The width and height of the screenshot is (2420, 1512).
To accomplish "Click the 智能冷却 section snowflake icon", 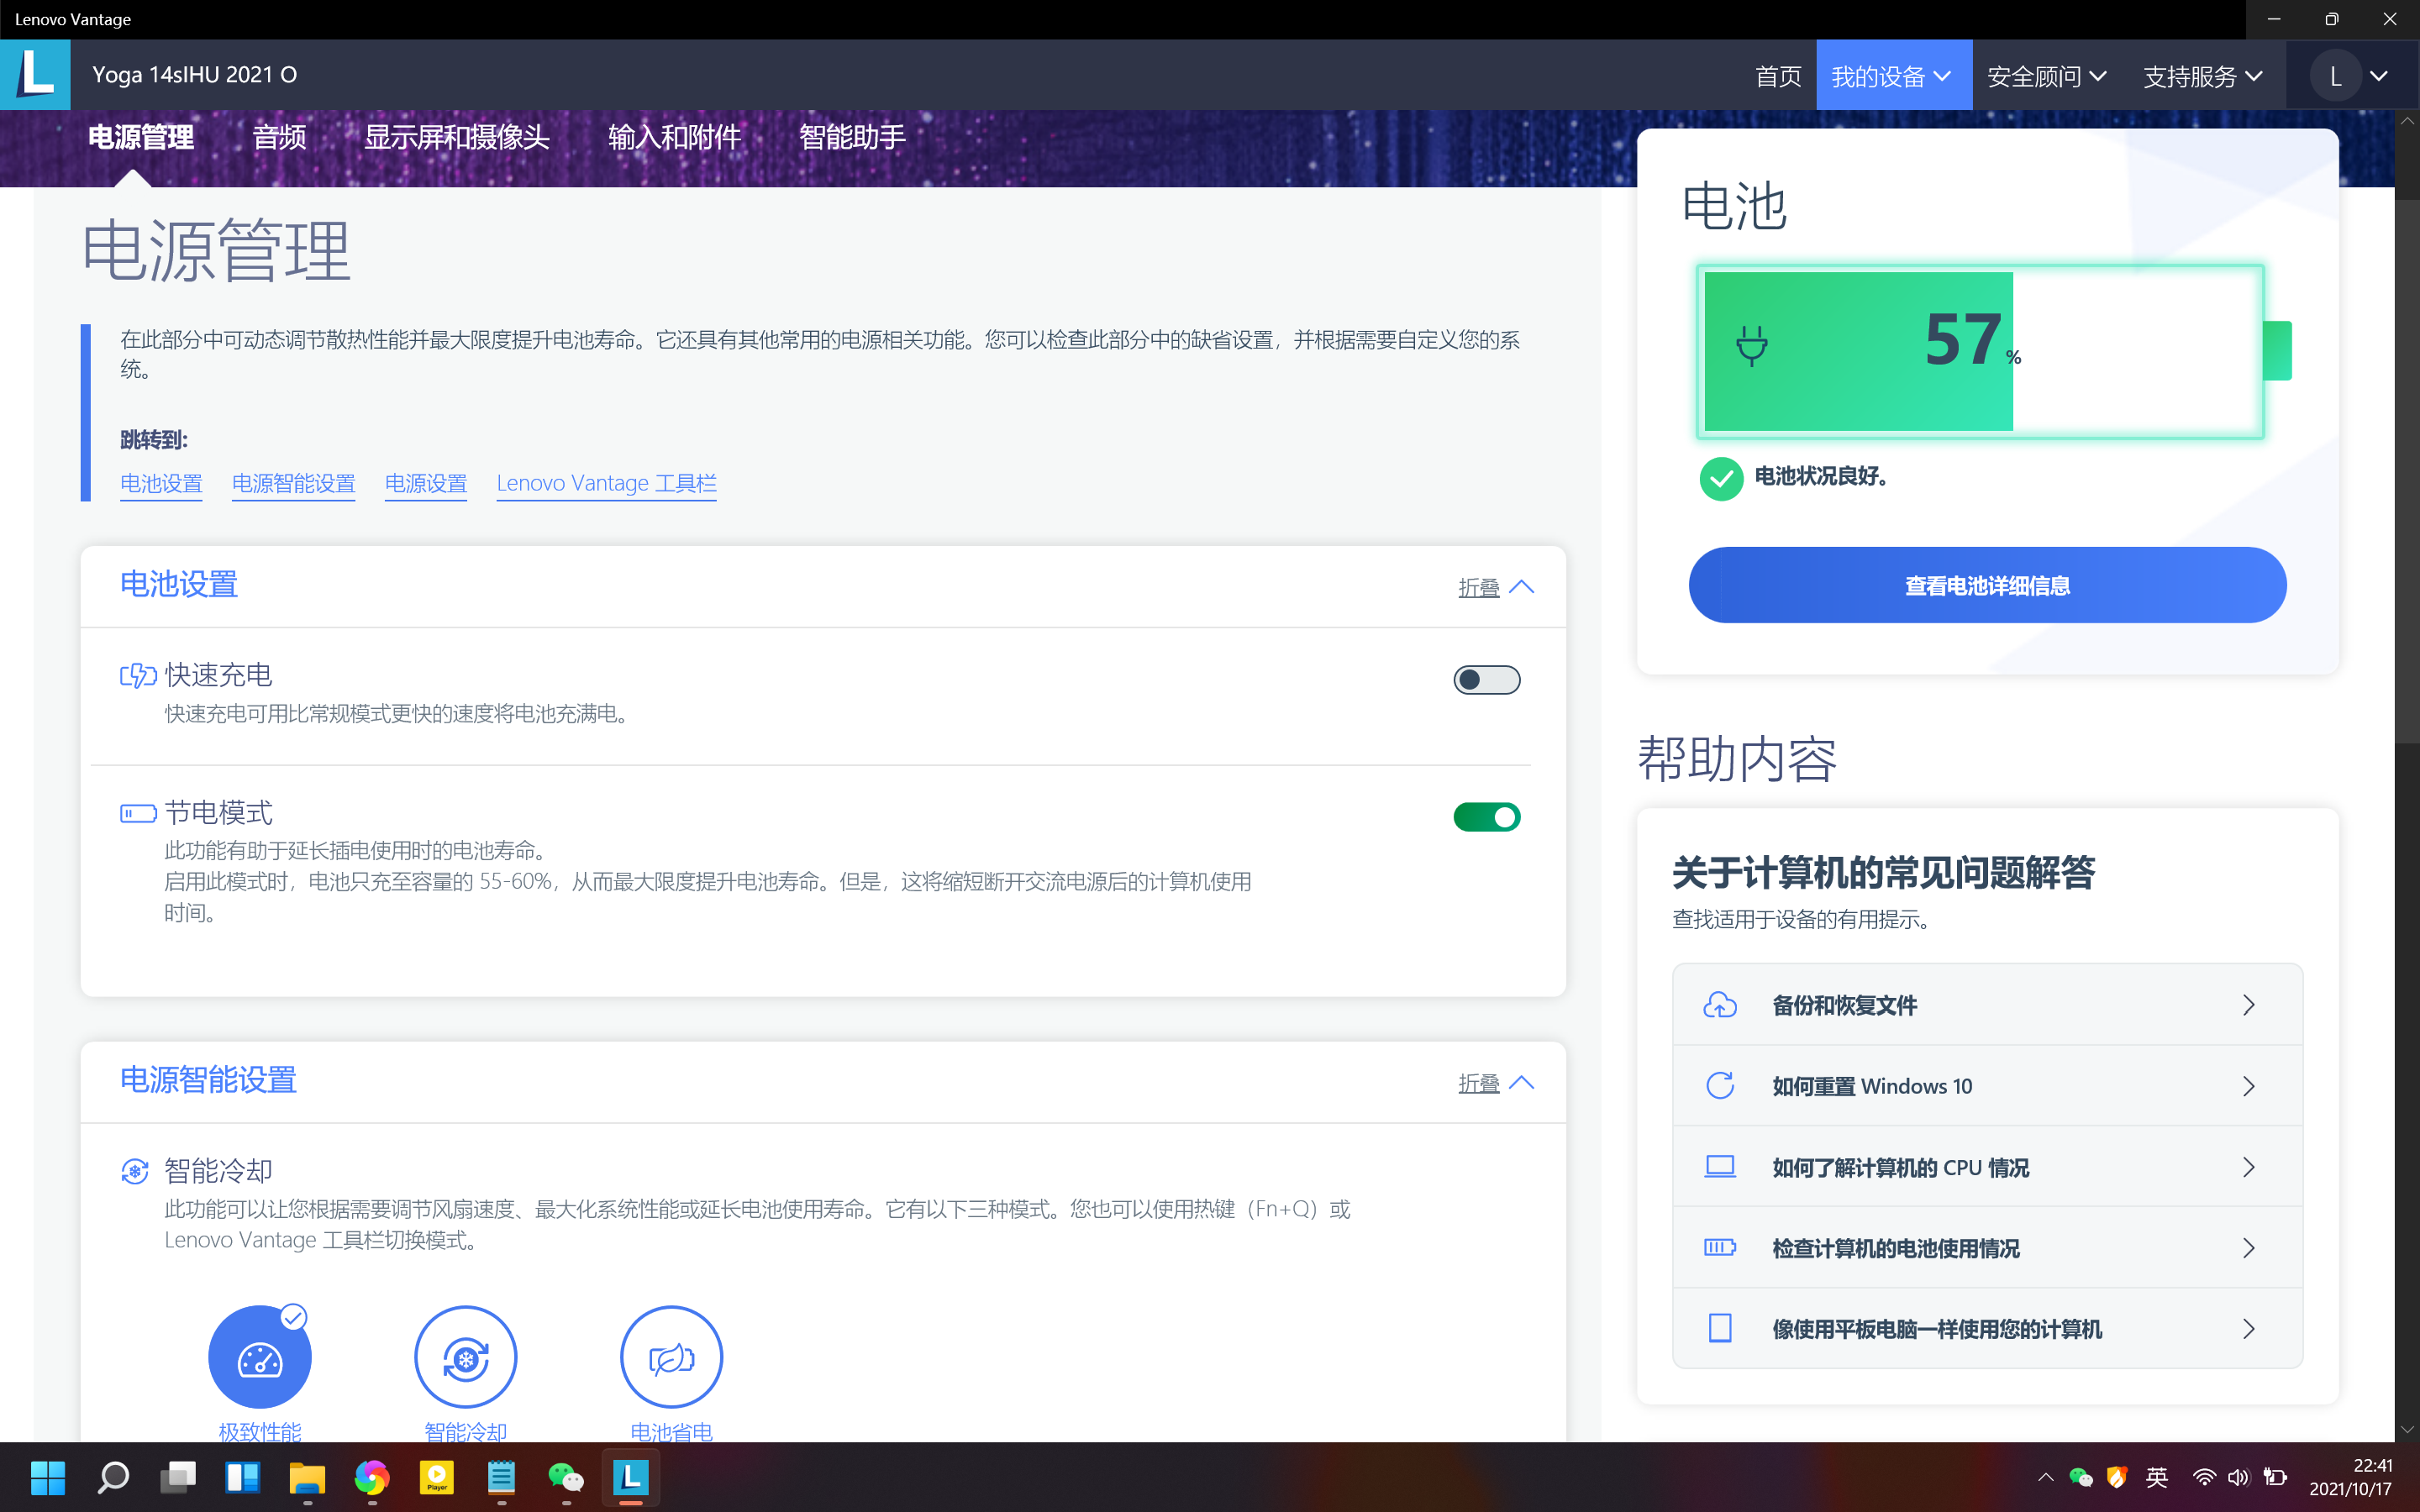I will (135, 1171).
